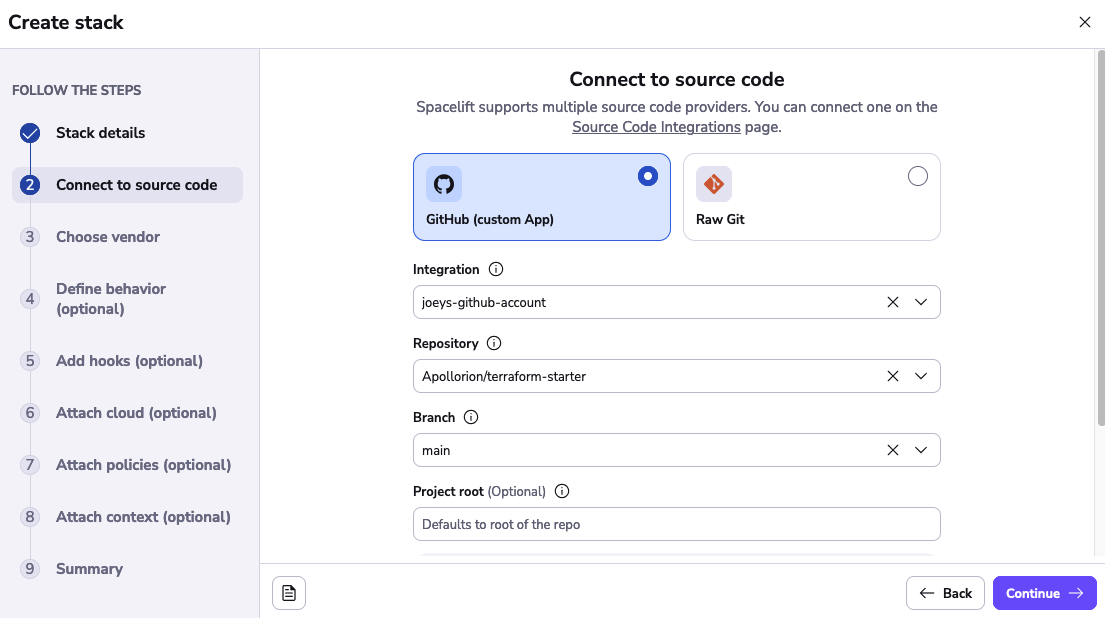This screenshot has width=1105, height=618.
Task: Clear the main branch selection
Action: tap(893, 450)
